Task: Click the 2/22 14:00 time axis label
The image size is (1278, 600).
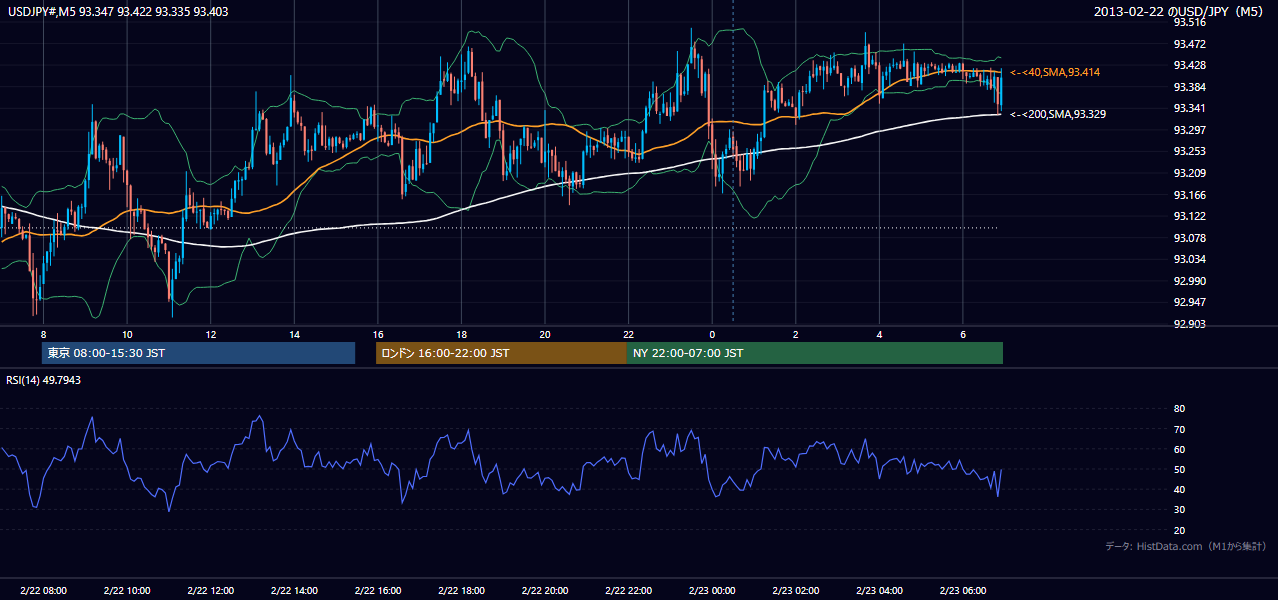Action: [x=294, y=590]
